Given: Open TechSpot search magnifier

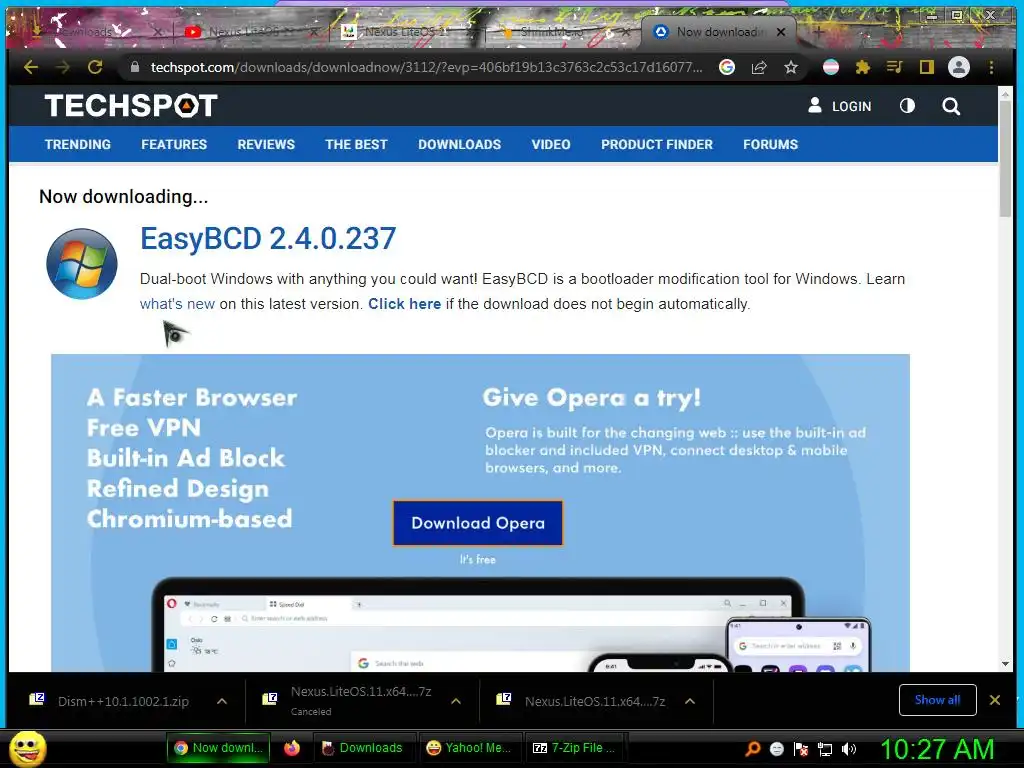Looking at the screenshot, I should [951, 106].
